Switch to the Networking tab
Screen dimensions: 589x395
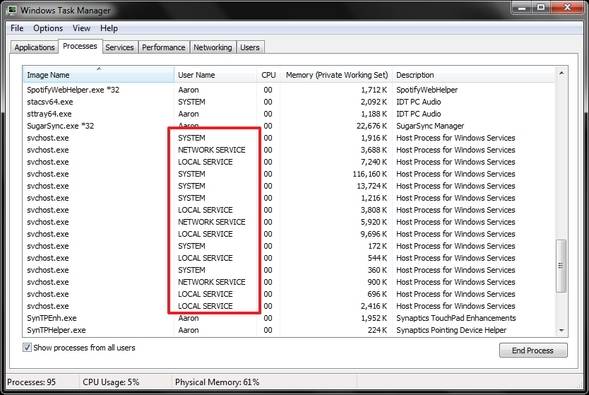pos(213,47)
